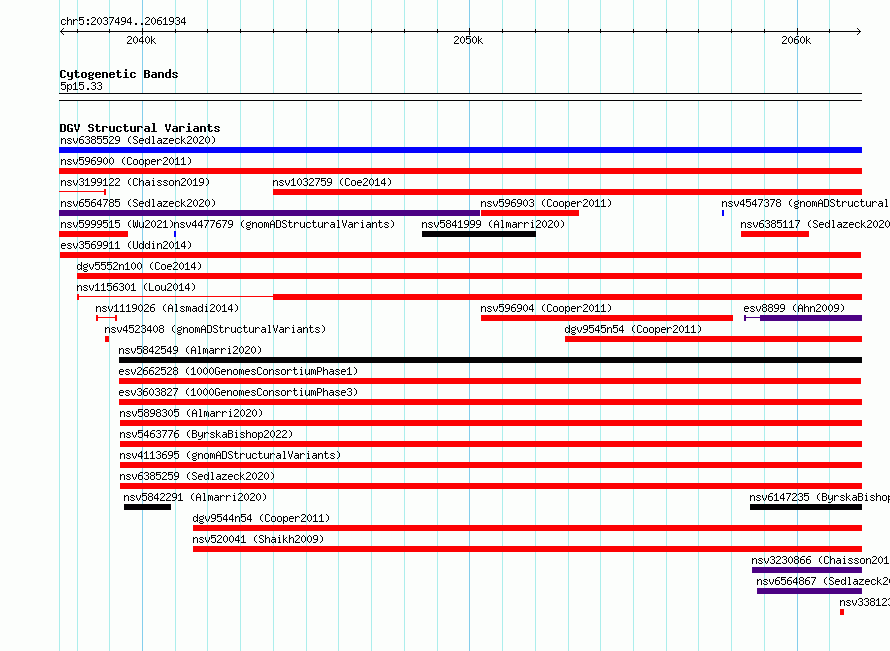Open dgv5552n100 (Coe2014) label
Screen dimensions: 890x651
[139, 266]
